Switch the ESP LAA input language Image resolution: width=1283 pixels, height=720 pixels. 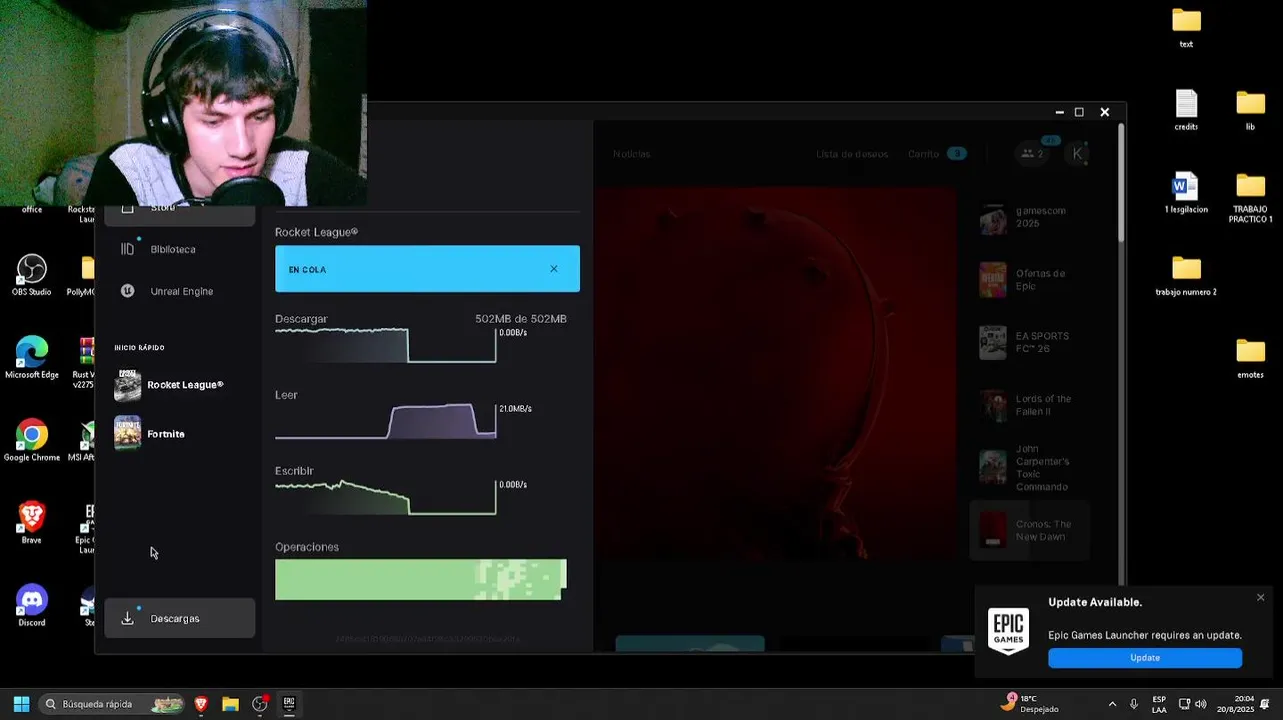click(1159, 704)
